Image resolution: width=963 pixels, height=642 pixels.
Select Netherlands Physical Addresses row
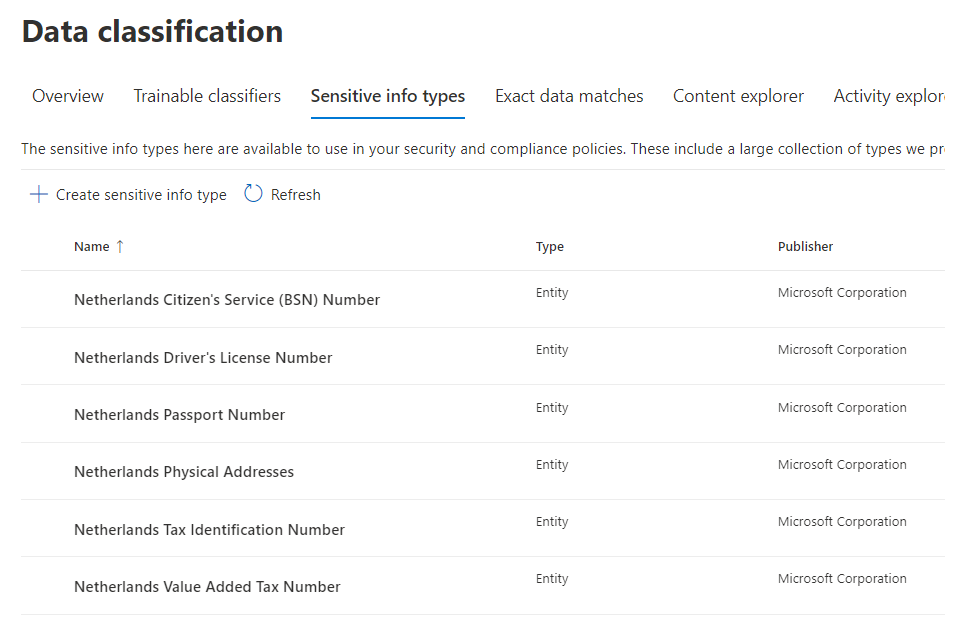click(x=184, y=472)
